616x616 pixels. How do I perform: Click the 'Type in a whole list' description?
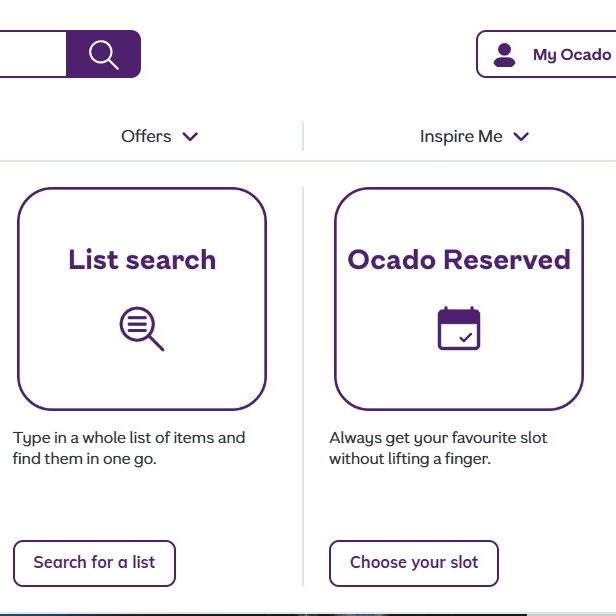(129, 438)
